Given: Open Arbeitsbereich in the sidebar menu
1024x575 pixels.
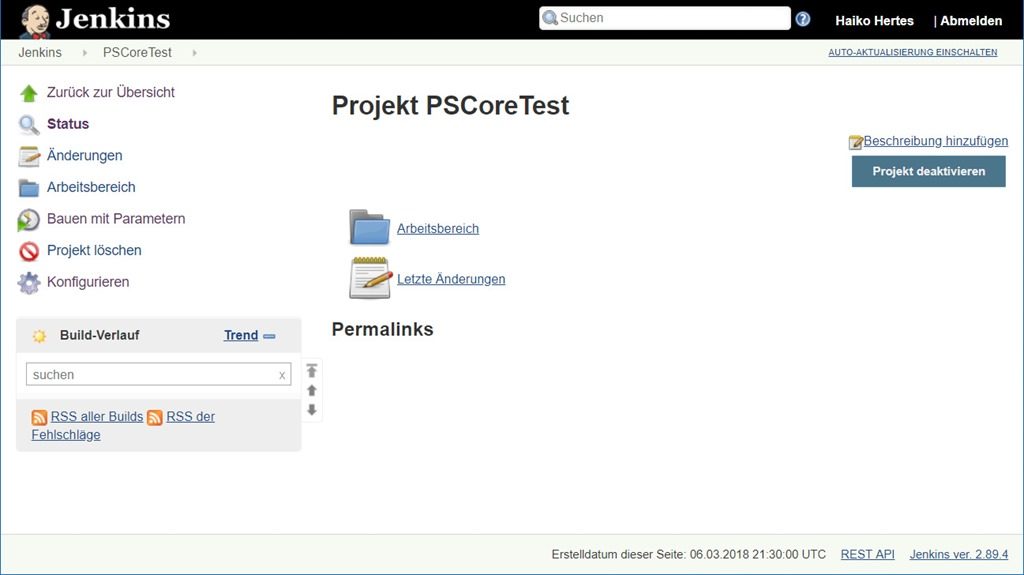Looking at the screenshot, I should tap(91, 187).
